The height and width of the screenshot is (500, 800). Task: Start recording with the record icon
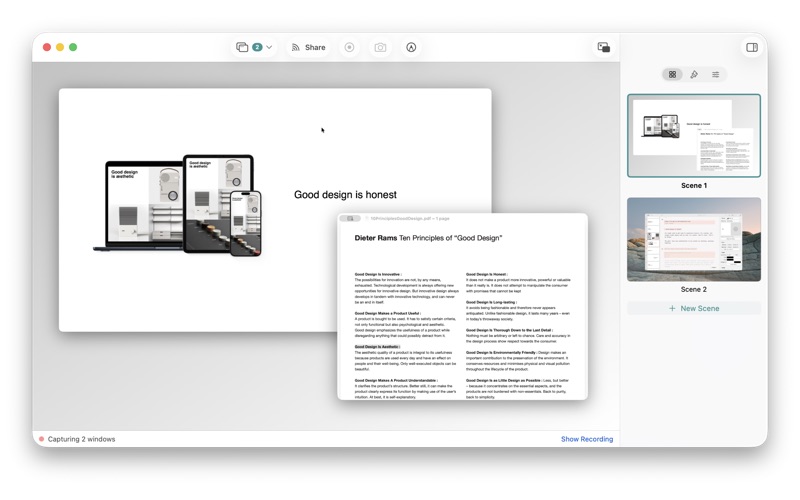349,47
